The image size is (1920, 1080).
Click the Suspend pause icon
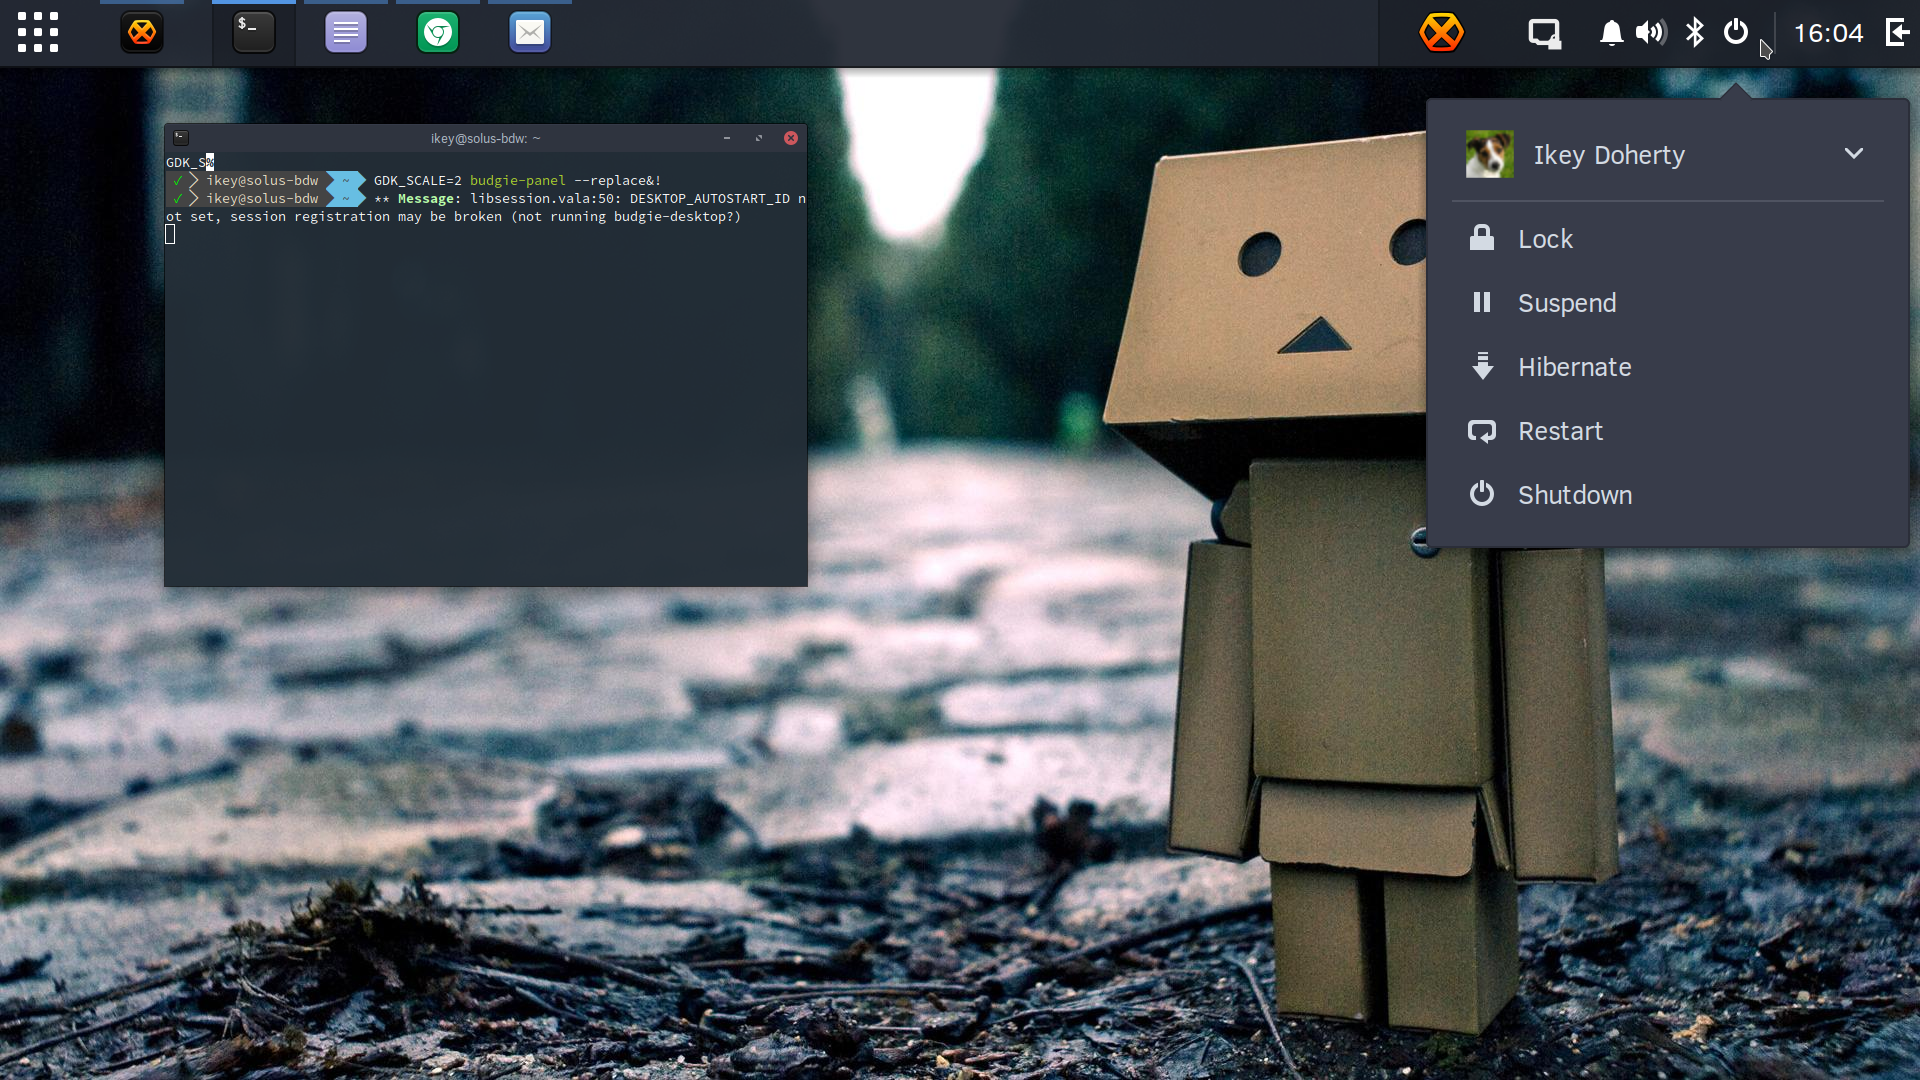(1482, 302)
